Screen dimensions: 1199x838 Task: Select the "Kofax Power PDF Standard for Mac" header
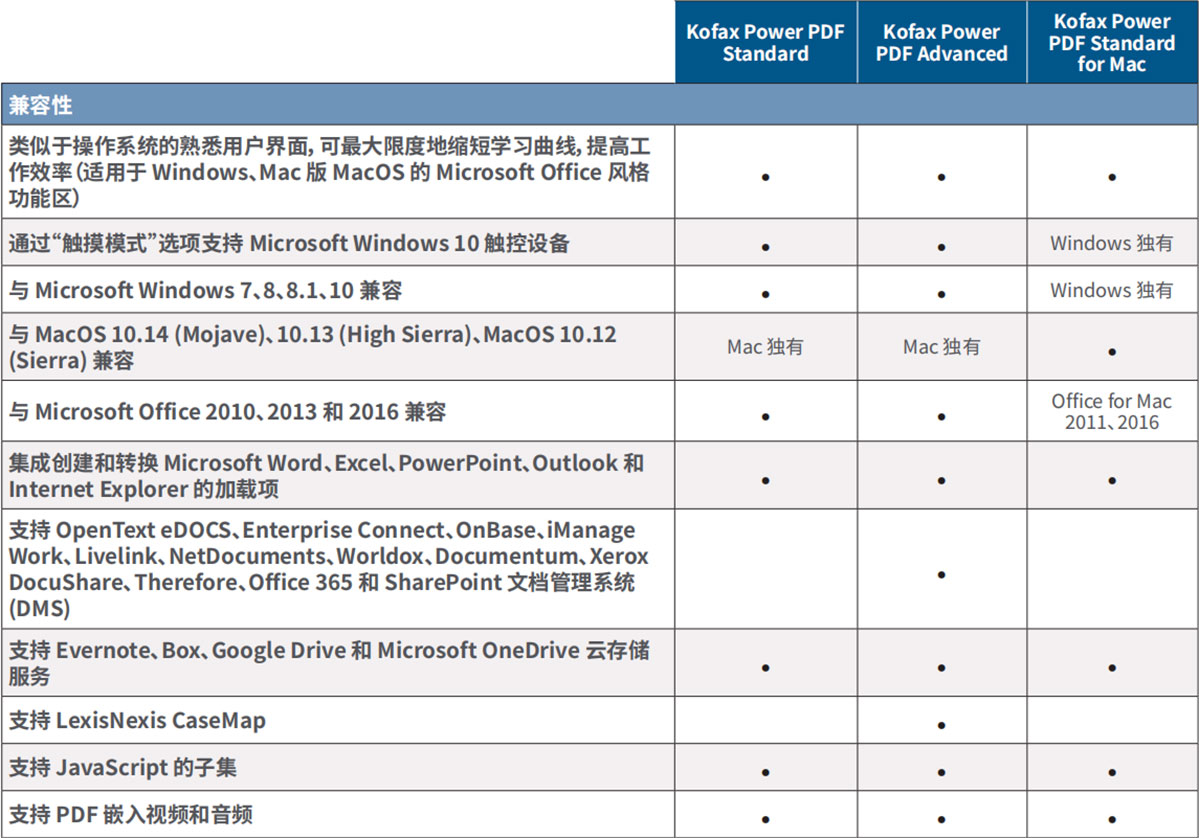coord(1112,43)
